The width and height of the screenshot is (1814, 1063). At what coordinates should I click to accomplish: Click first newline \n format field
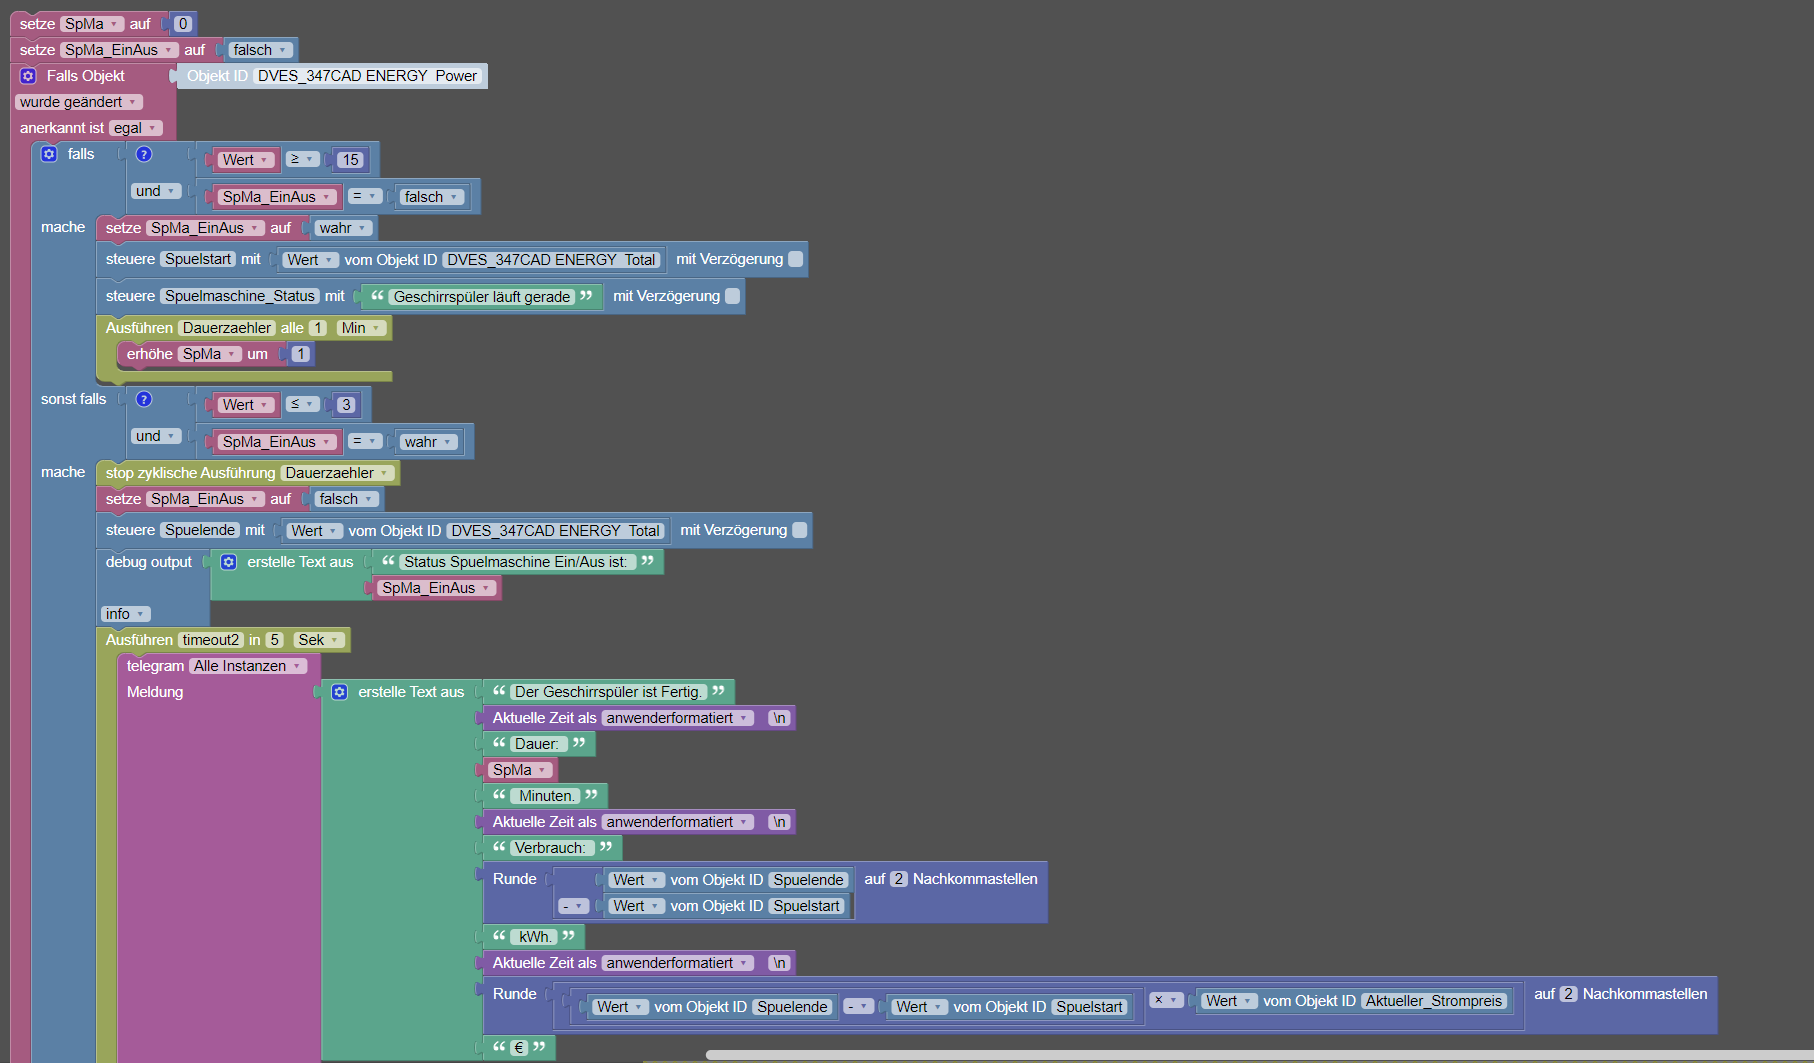[x=779, y=718]
